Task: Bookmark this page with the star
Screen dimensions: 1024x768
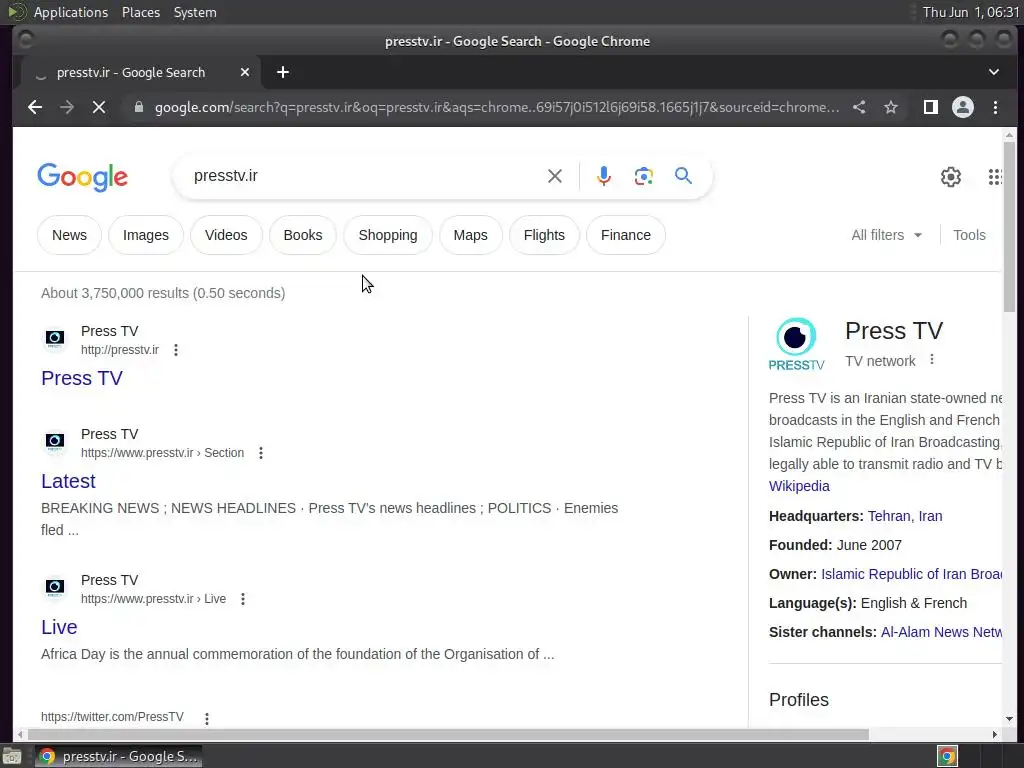Action: 891,107
